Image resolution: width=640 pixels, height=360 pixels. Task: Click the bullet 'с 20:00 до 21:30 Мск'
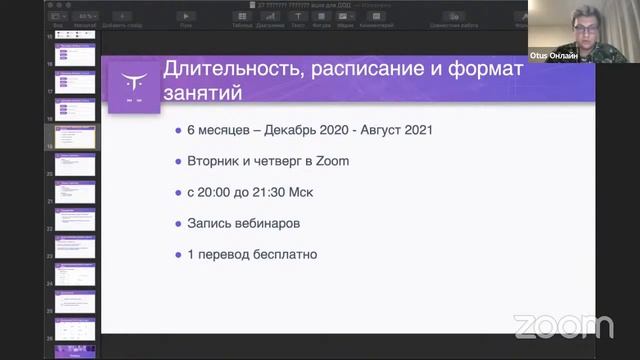tap(250, 192)
